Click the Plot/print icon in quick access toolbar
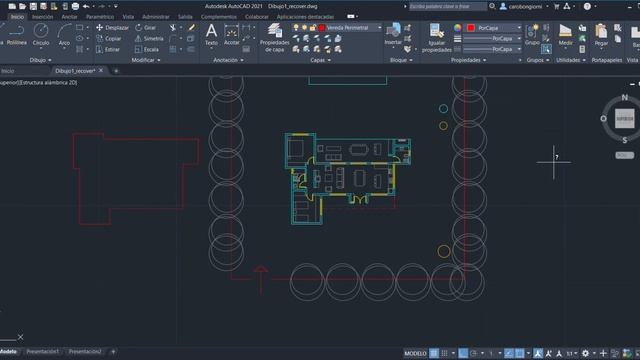 tap(76, 7)
